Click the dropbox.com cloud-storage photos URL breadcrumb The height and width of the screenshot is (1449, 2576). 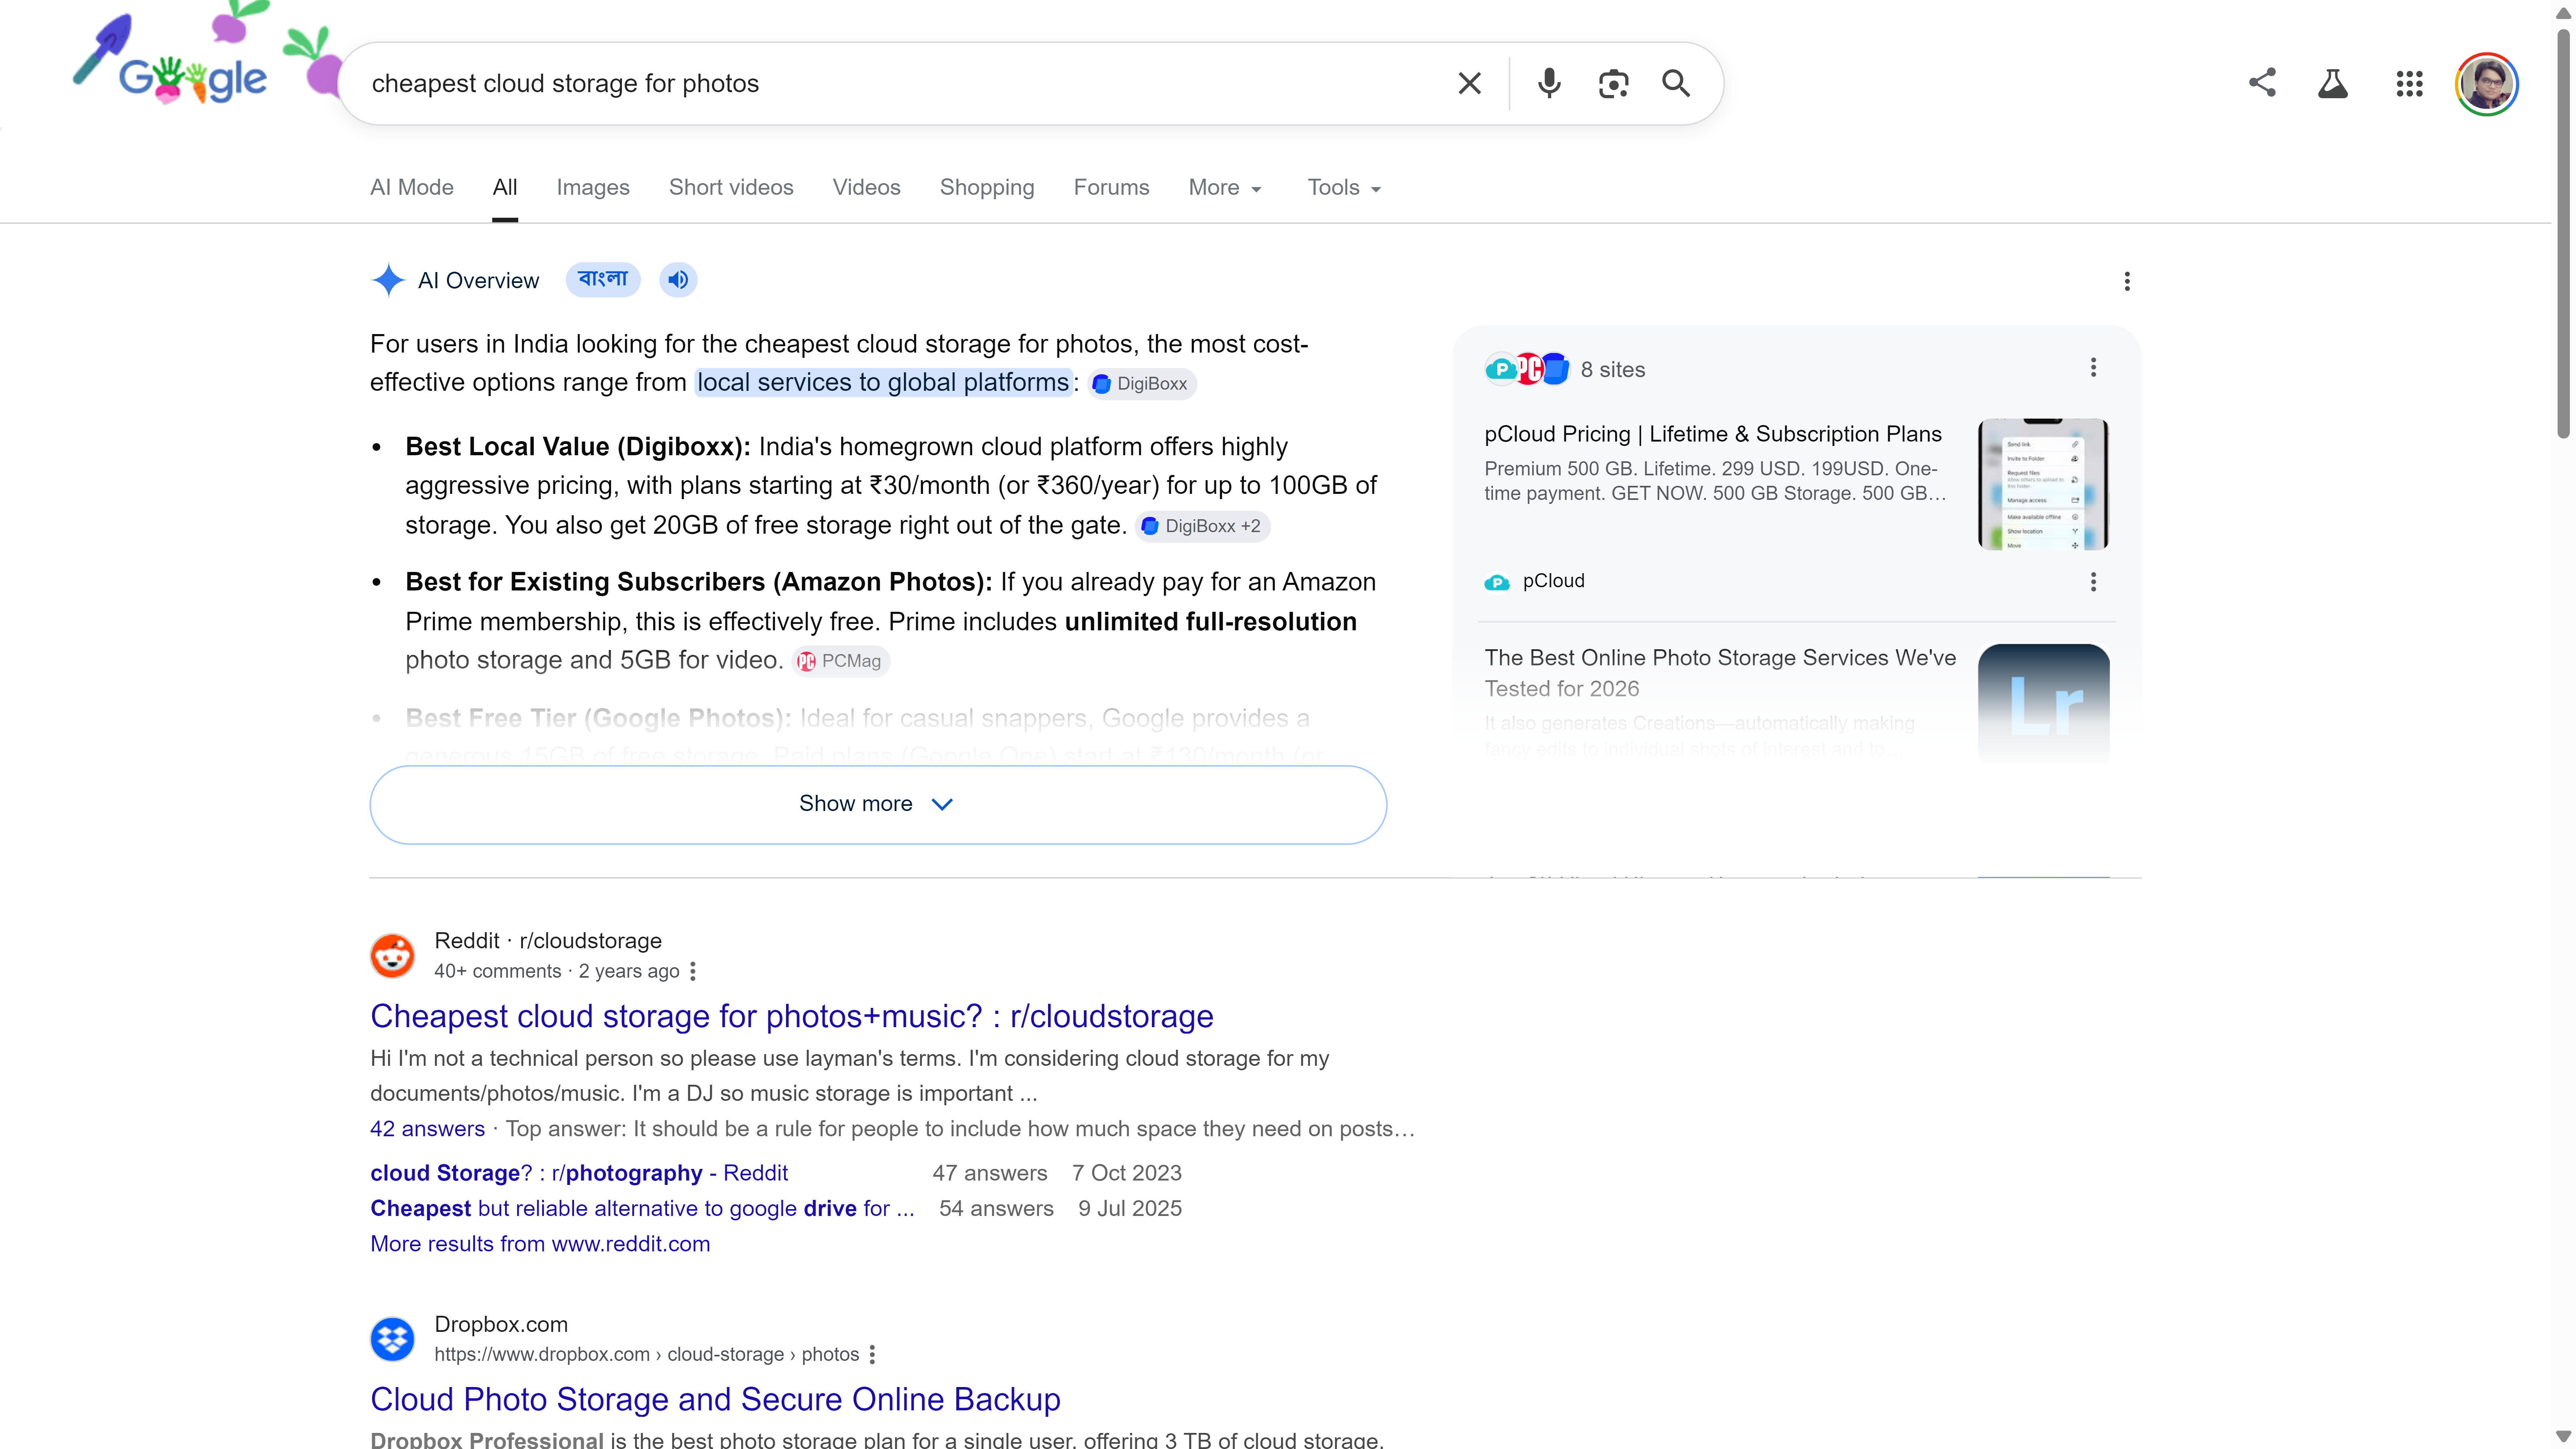pos(646,1354)
